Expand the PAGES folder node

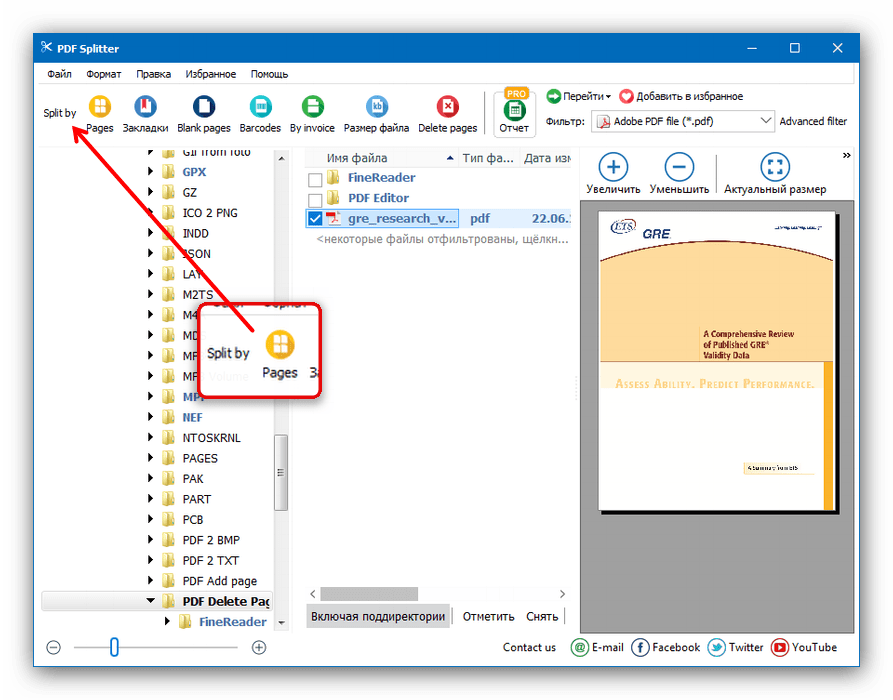pos(150,457)
